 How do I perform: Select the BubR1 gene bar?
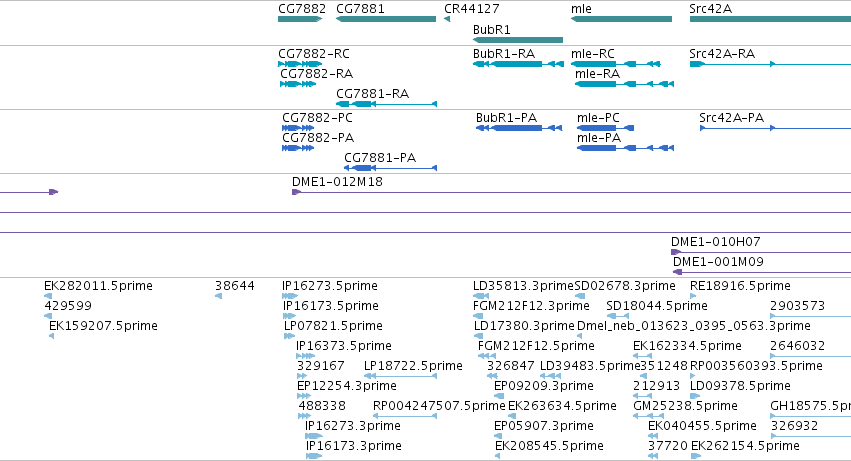[518, 40]
